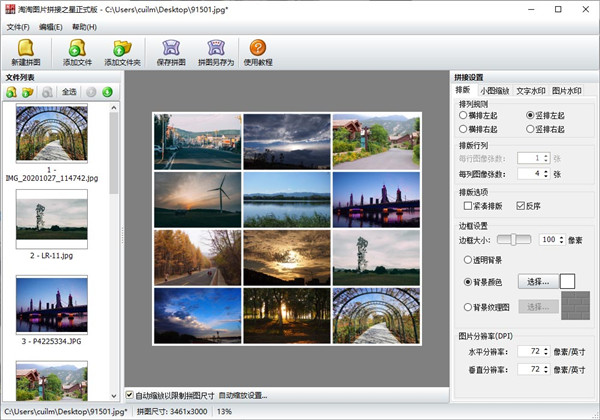The width and height of the screenshot is (600, 420).
Task: Click the small add-folder icon in file list
Action: [28, 92]
